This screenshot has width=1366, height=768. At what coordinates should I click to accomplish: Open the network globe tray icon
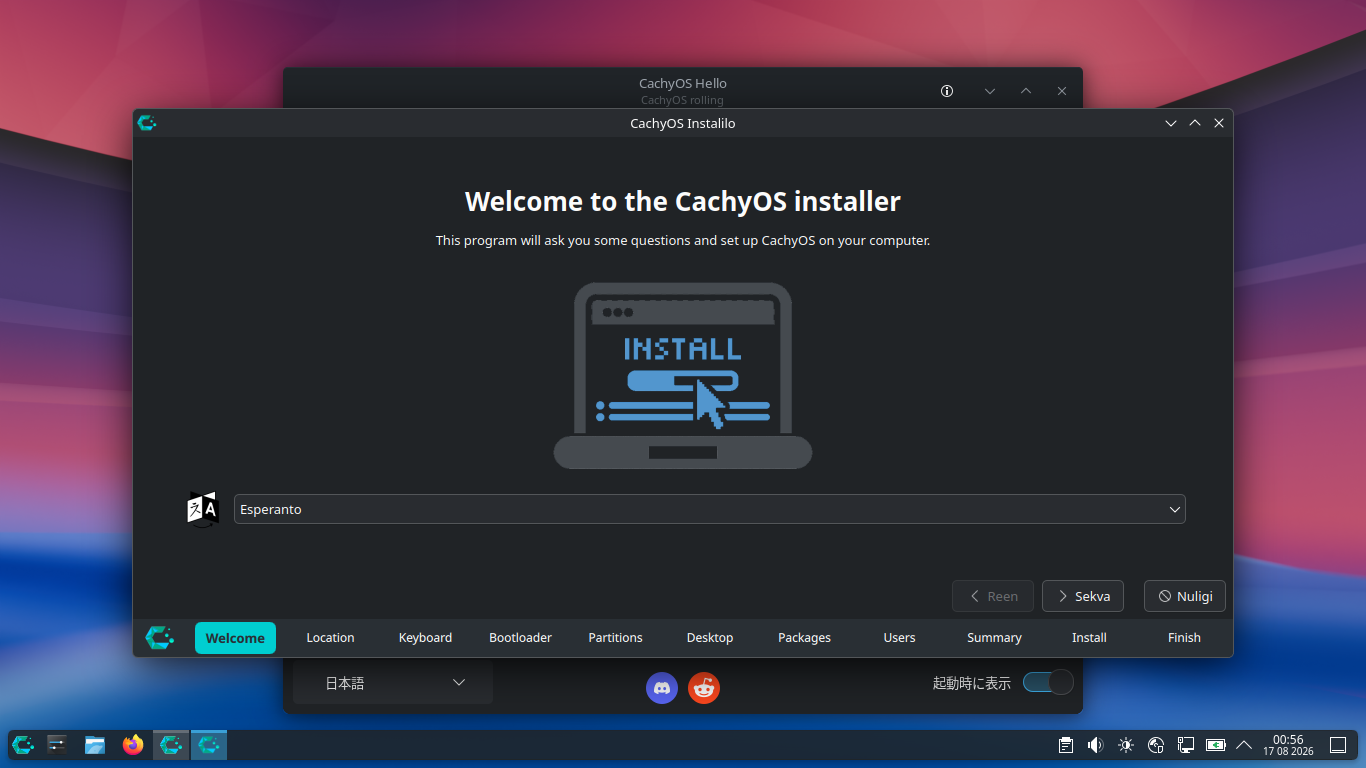1156,745
